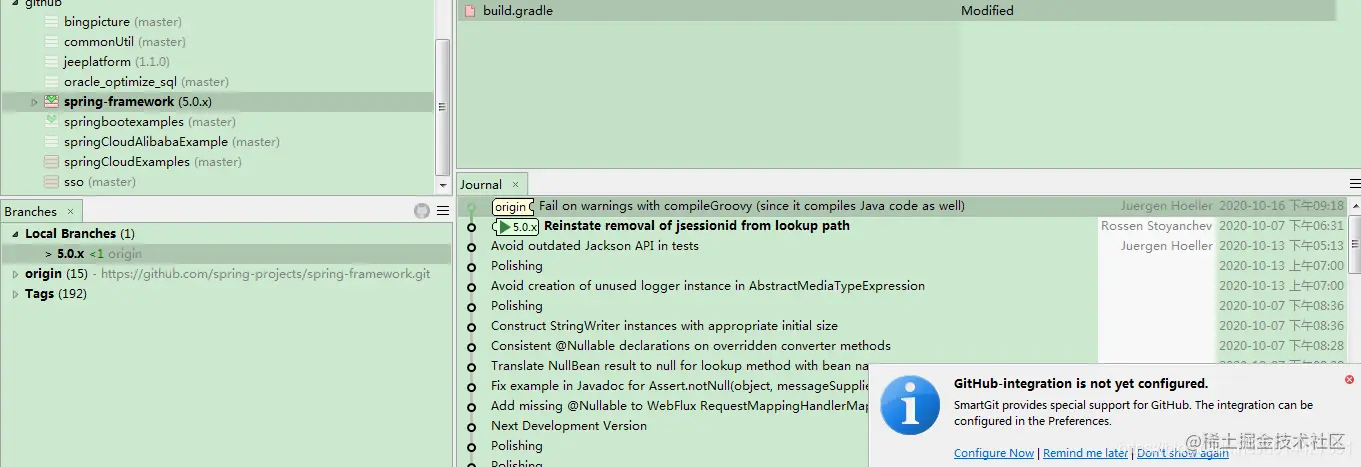This screenshot has width=1361, height=467.
Task: Click the bingpicture repository icon
Action: click(x=51, y=22)
